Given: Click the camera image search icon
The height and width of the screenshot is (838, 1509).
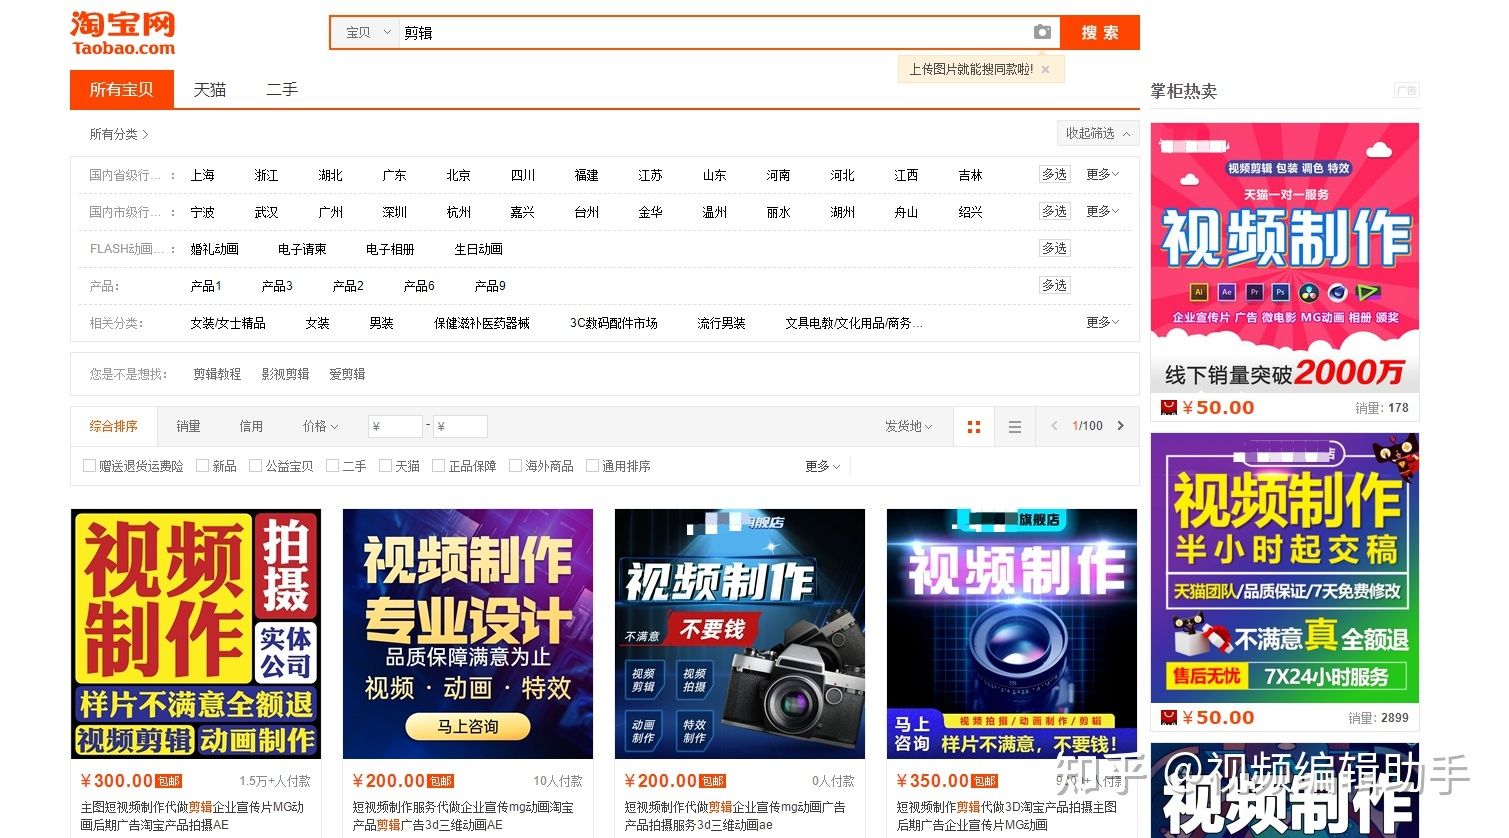Looking at the screenshot, I should click(1042, 32).
